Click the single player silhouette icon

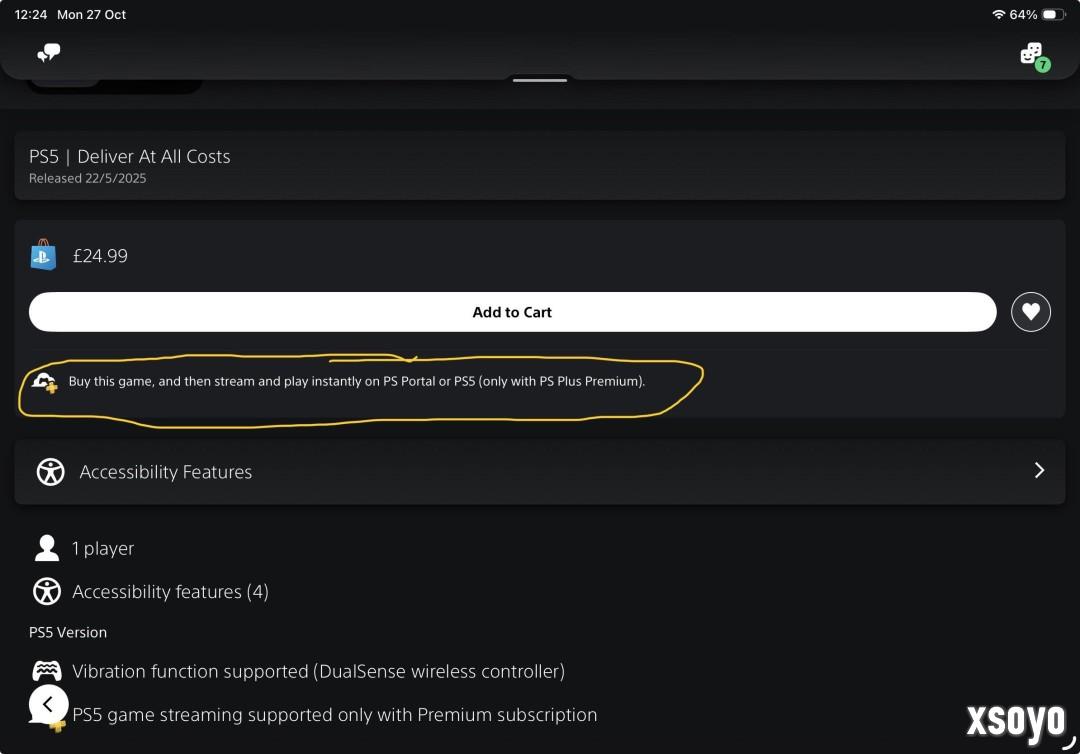[47, 548]
